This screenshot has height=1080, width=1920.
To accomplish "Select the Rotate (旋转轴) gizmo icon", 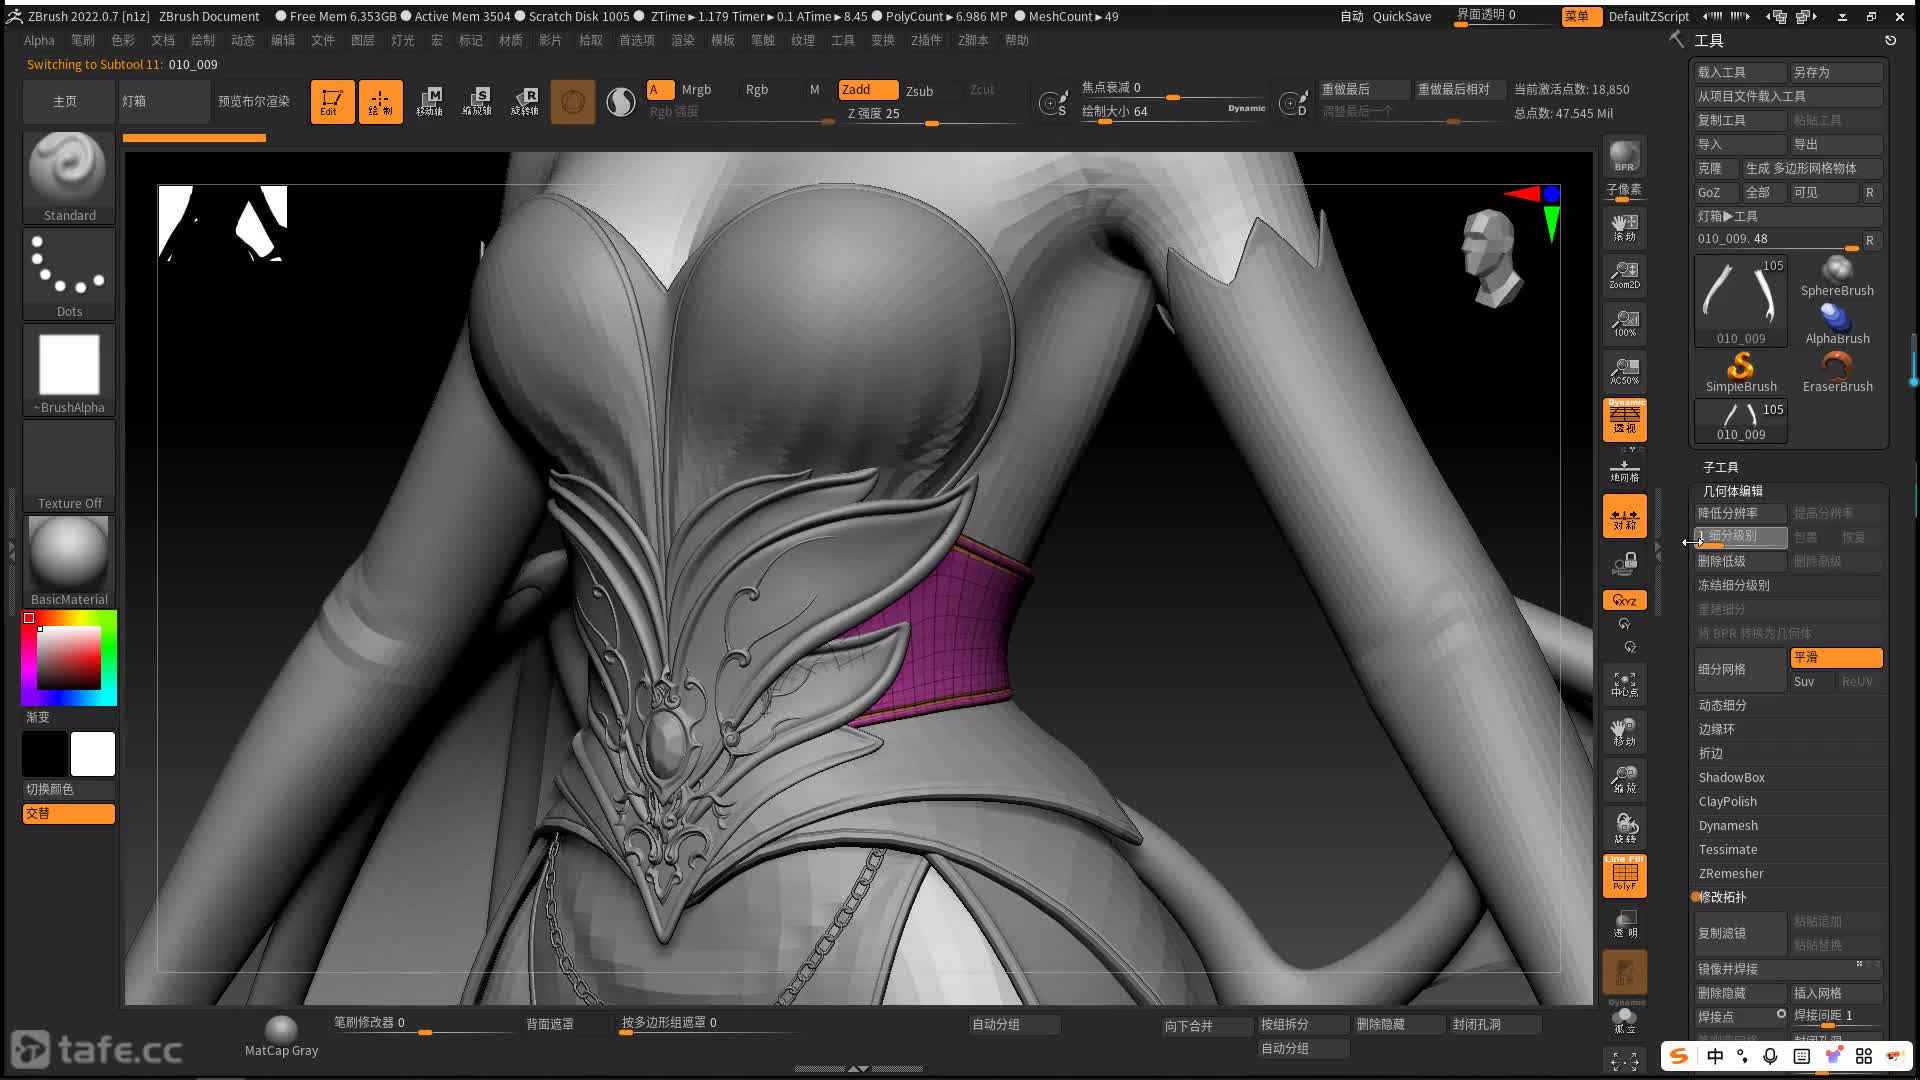I will click(525, 102).
